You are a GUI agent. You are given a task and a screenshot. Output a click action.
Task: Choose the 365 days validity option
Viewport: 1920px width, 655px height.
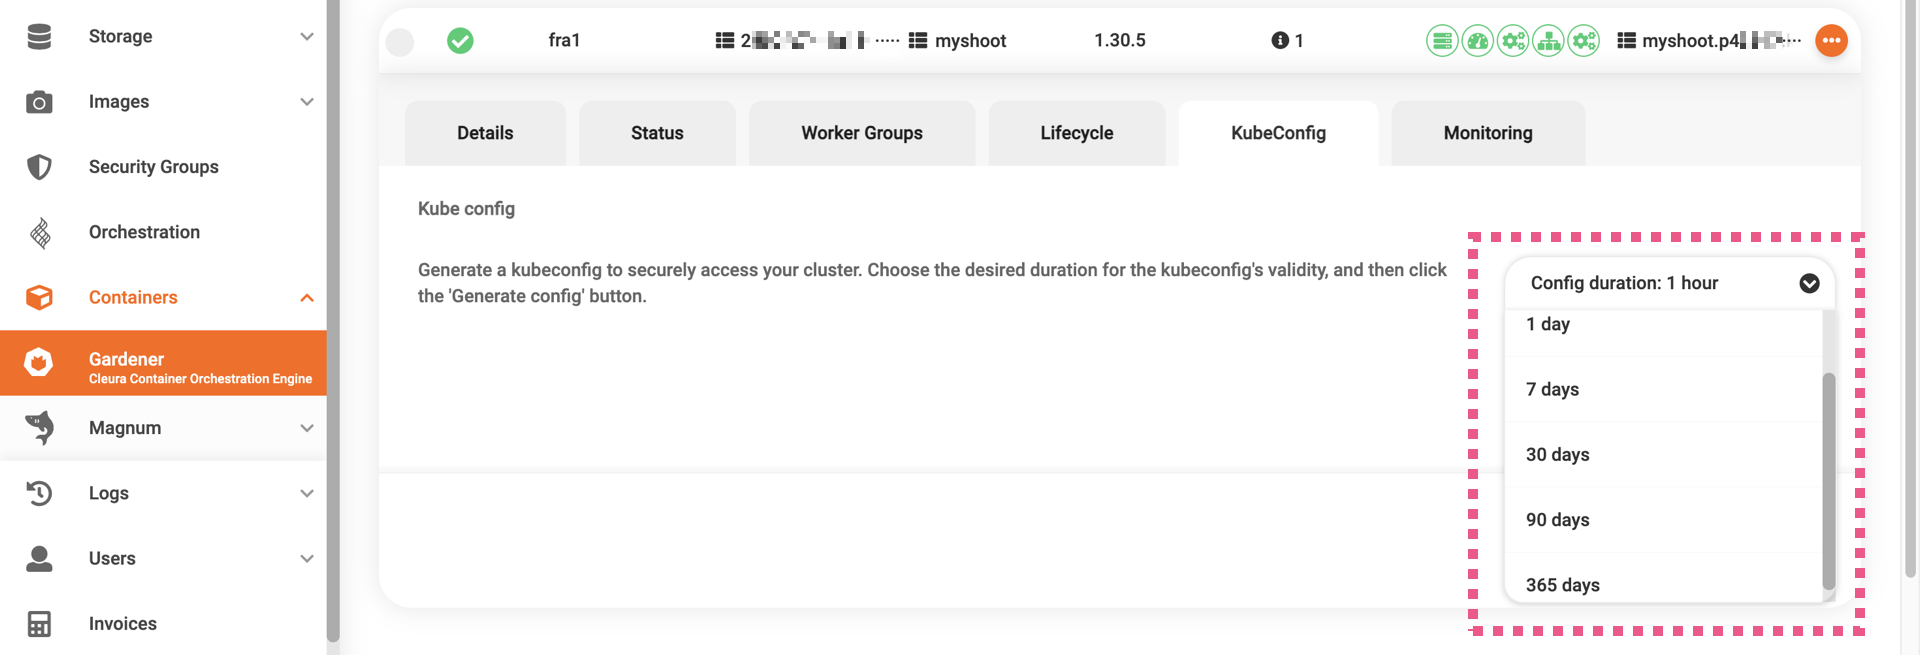click(1561, 585)
